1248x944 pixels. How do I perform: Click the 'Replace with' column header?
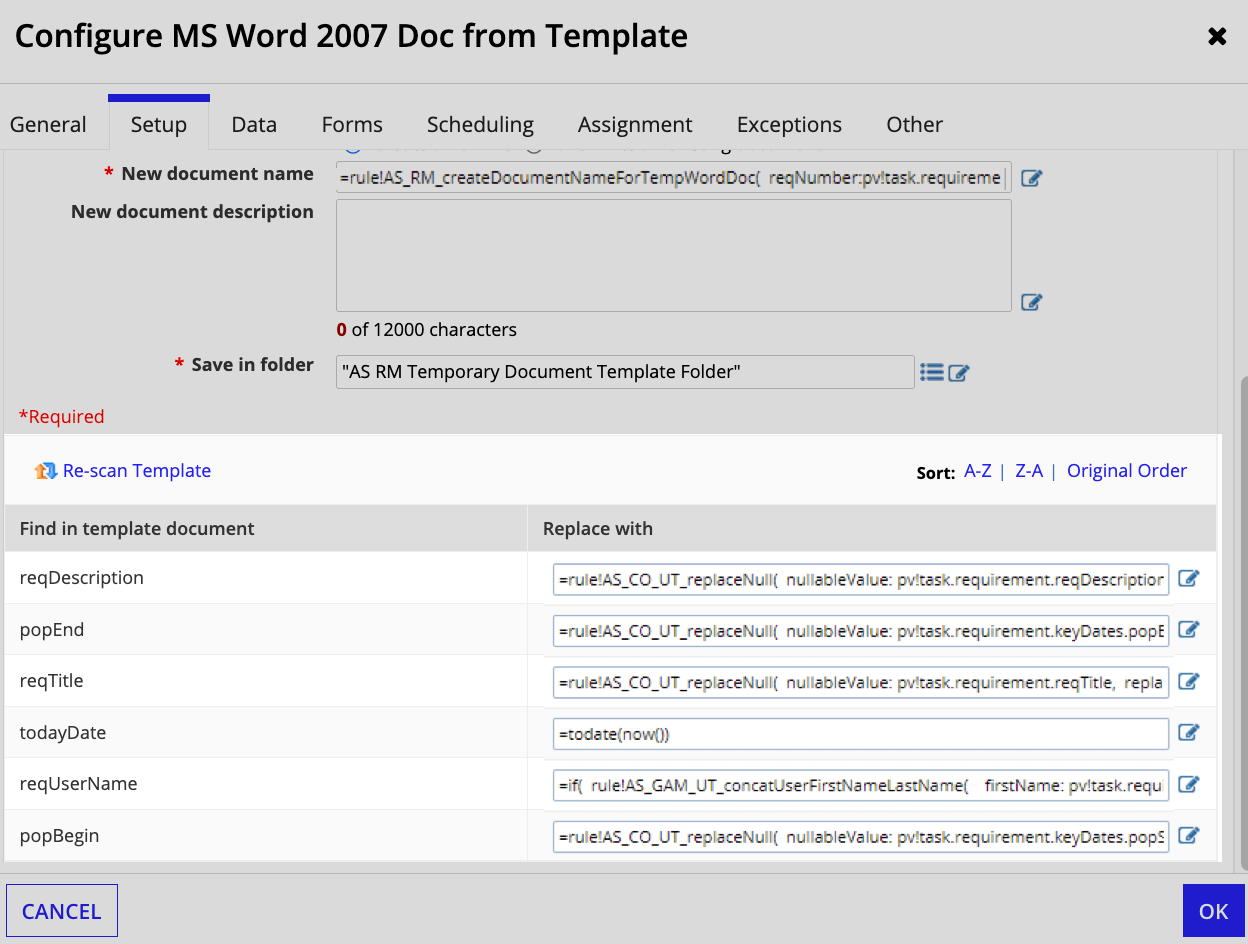(598, 528)
